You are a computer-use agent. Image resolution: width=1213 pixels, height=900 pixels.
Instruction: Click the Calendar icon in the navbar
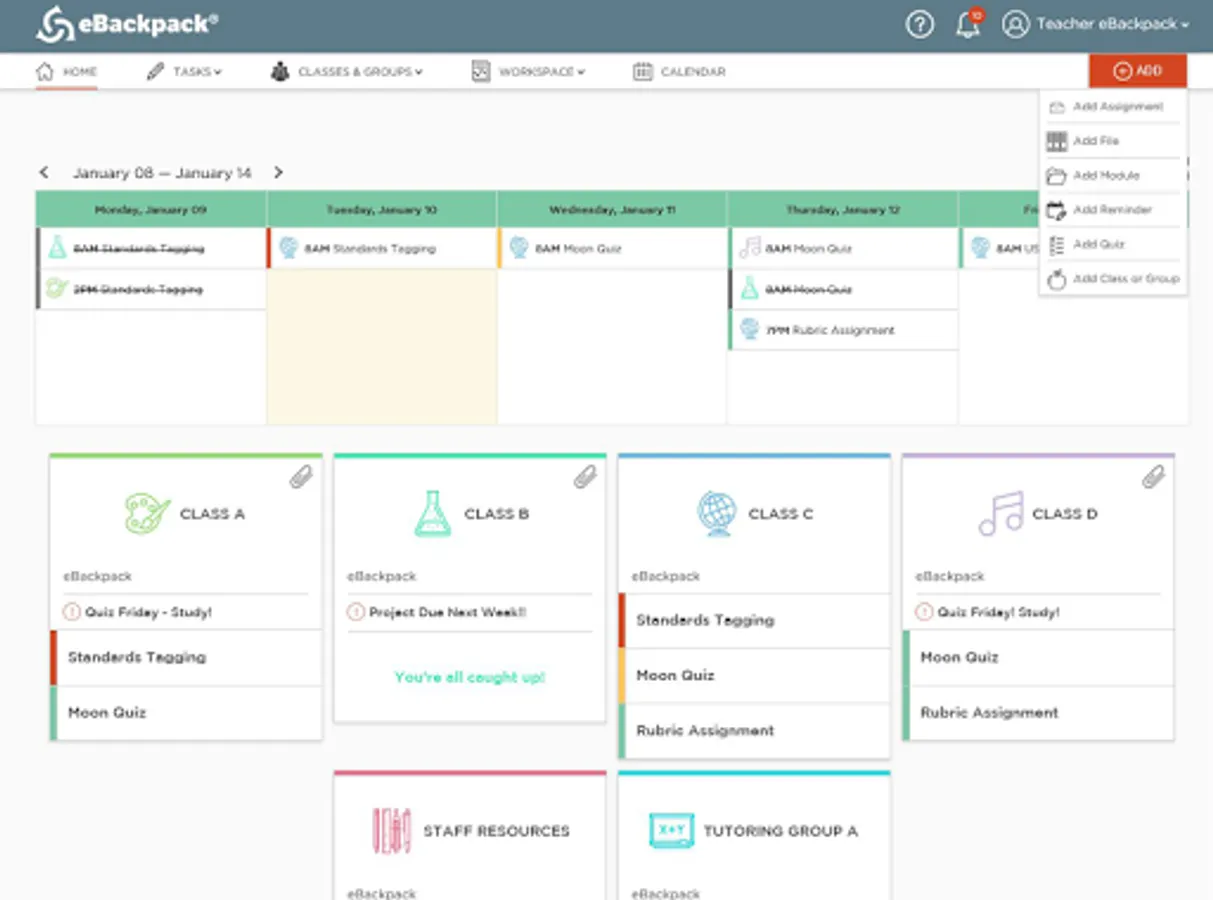(x=643, y=72)
